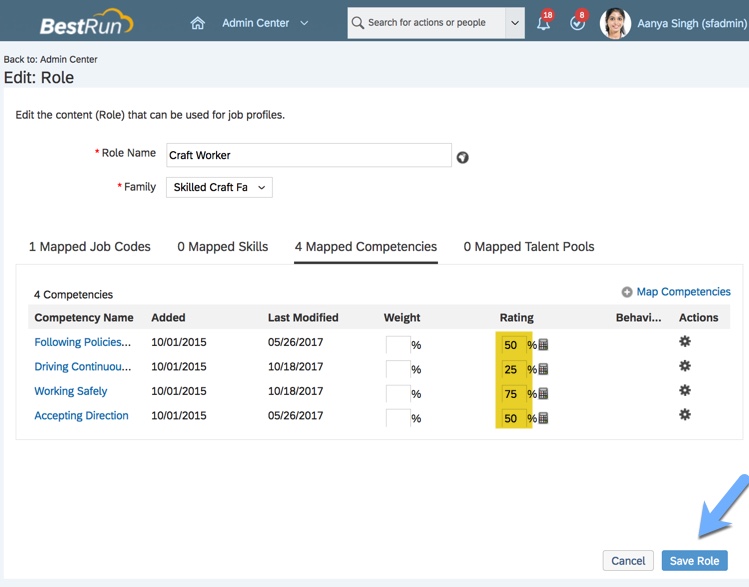Click Actions gear for Working Safely

pos(685,391)
